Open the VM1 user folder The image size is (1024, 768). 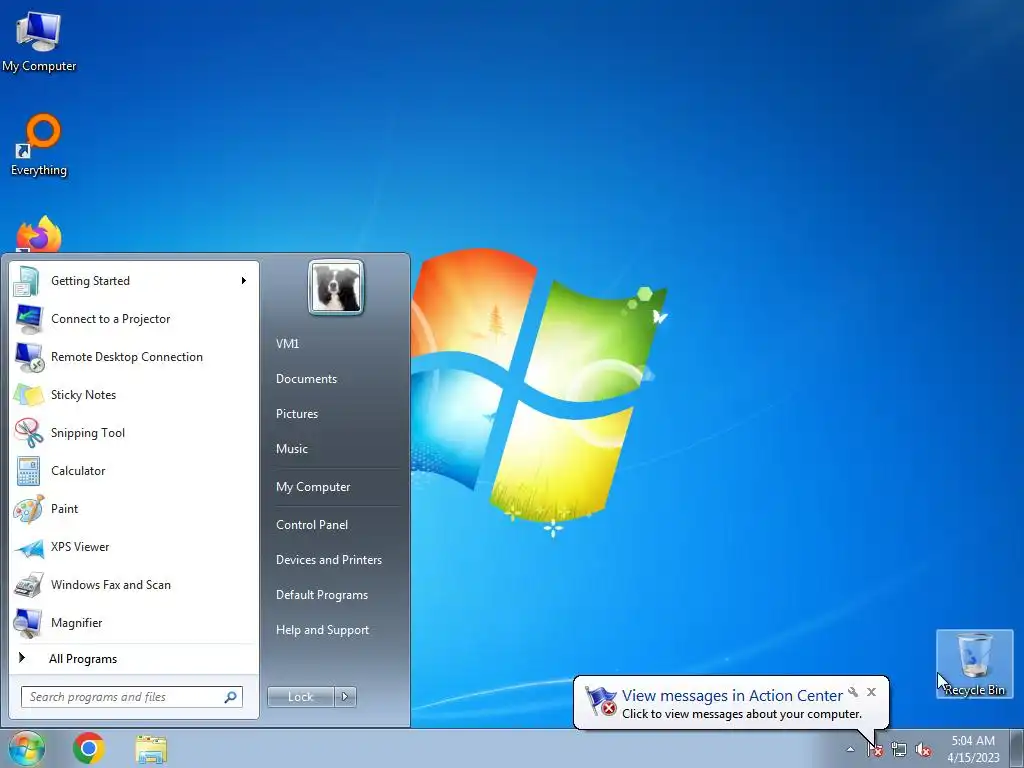[x=287, y=344]
